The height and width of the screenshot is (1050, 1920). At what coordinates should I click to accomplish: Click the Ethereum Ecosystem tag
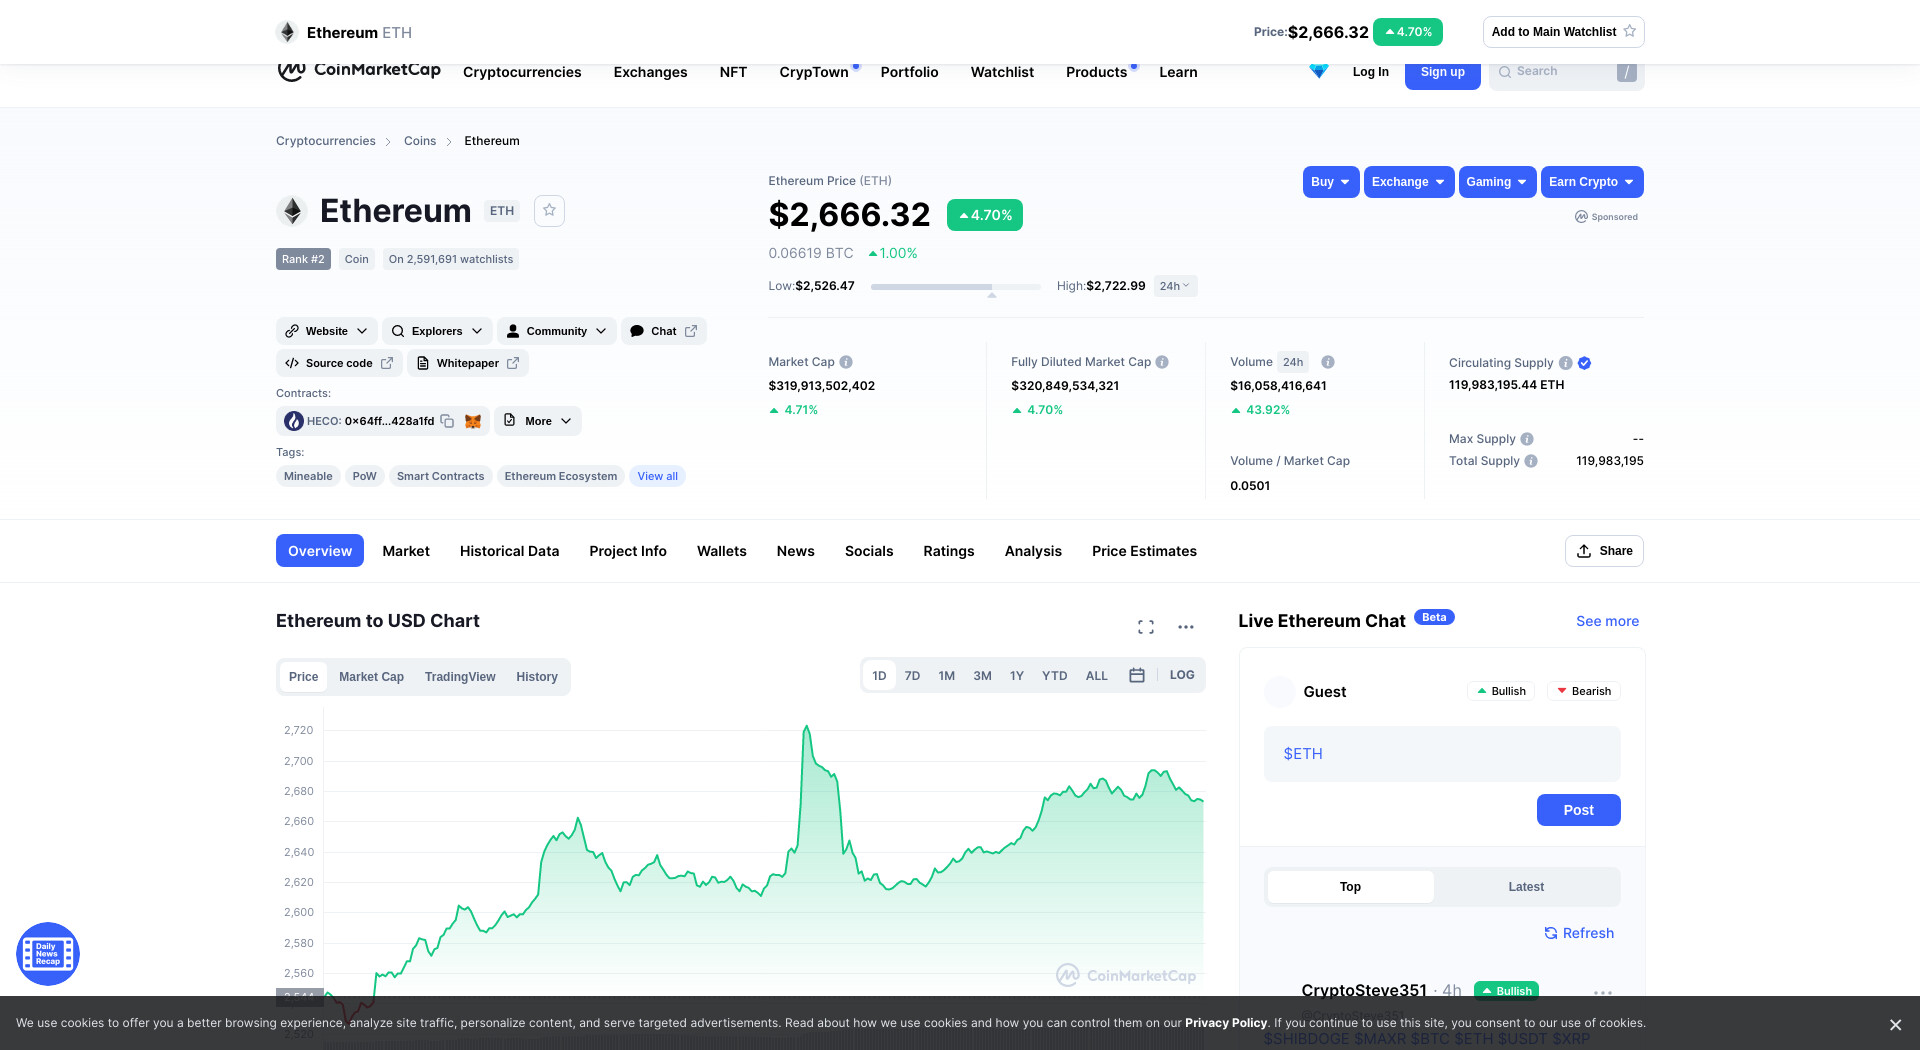561,476
